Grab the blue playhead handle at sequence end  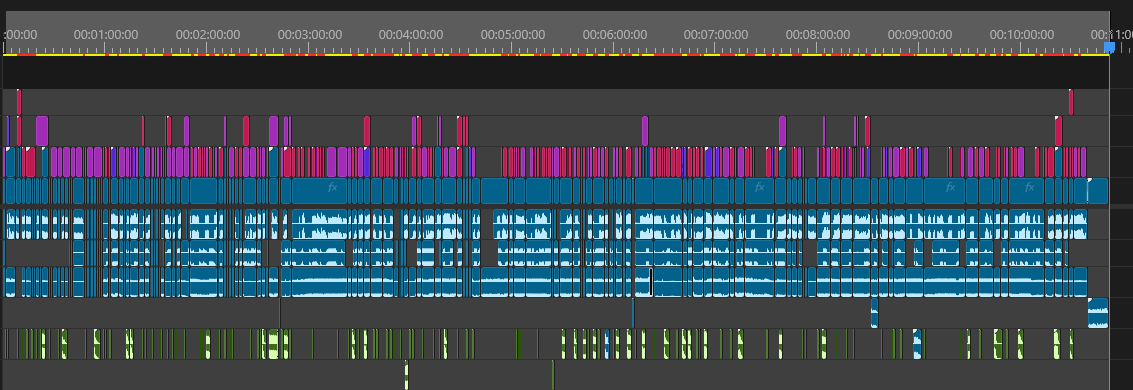pos(1109,47)
